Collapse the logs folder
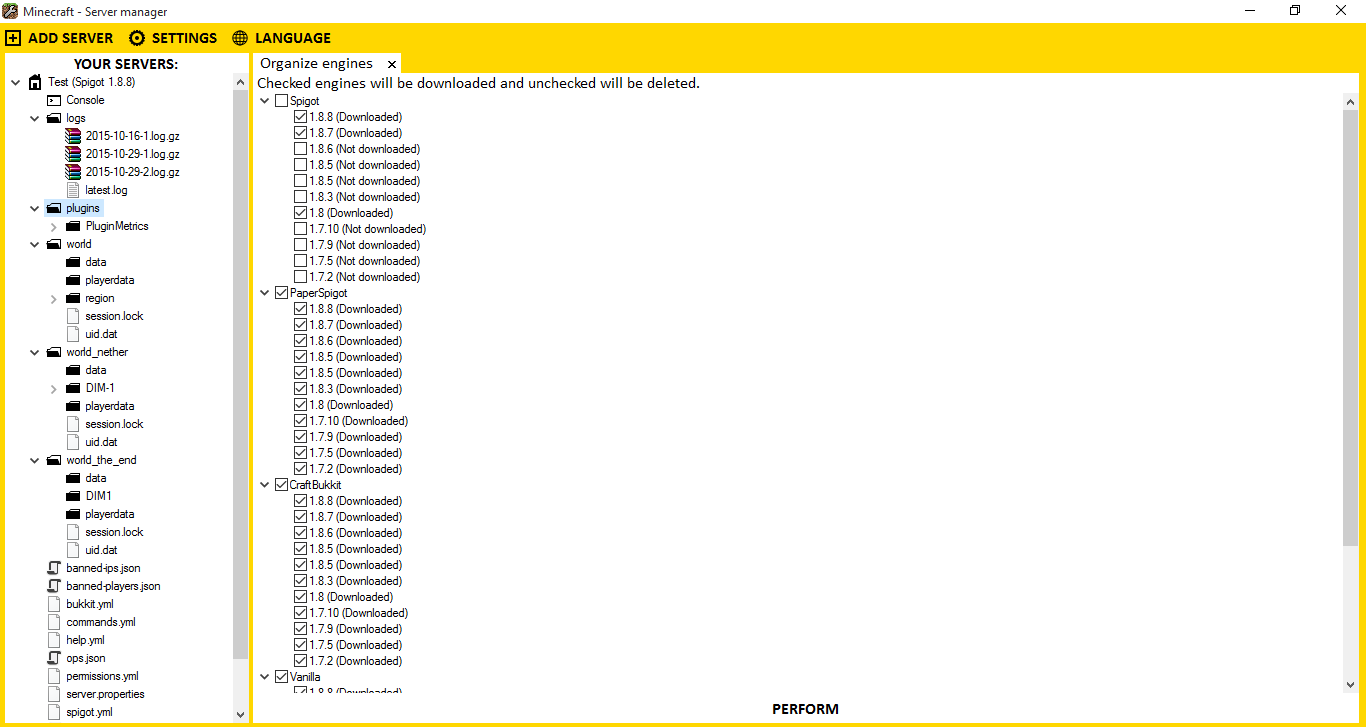This screenshot has width=1366, height=727. click(x=34, y=118)
